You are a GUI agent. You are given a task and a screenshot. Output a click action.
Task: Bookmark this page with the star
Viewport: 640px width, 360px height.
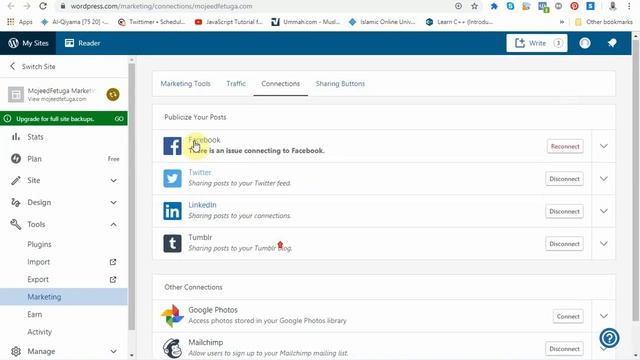[474, 6]
